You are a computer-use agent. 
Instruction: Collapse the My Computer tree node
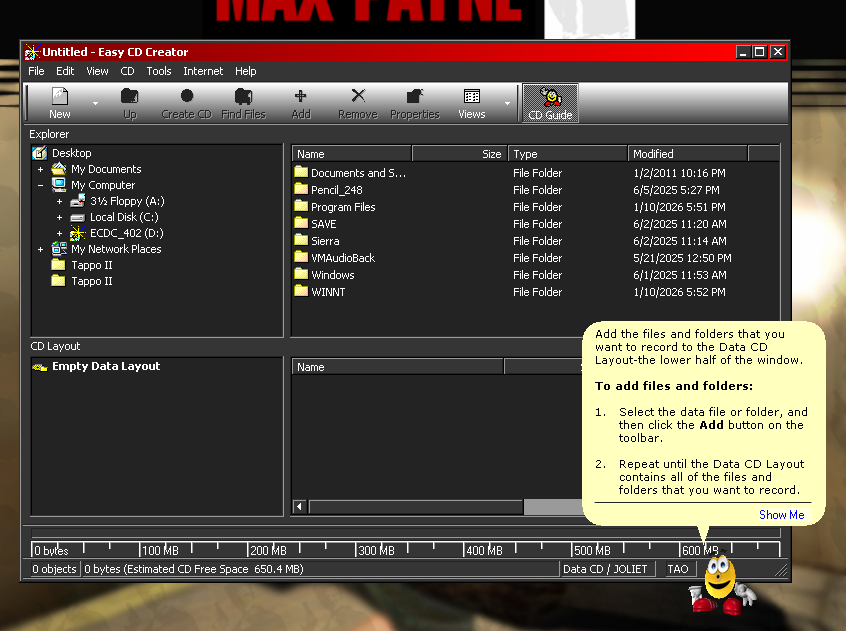41,185
